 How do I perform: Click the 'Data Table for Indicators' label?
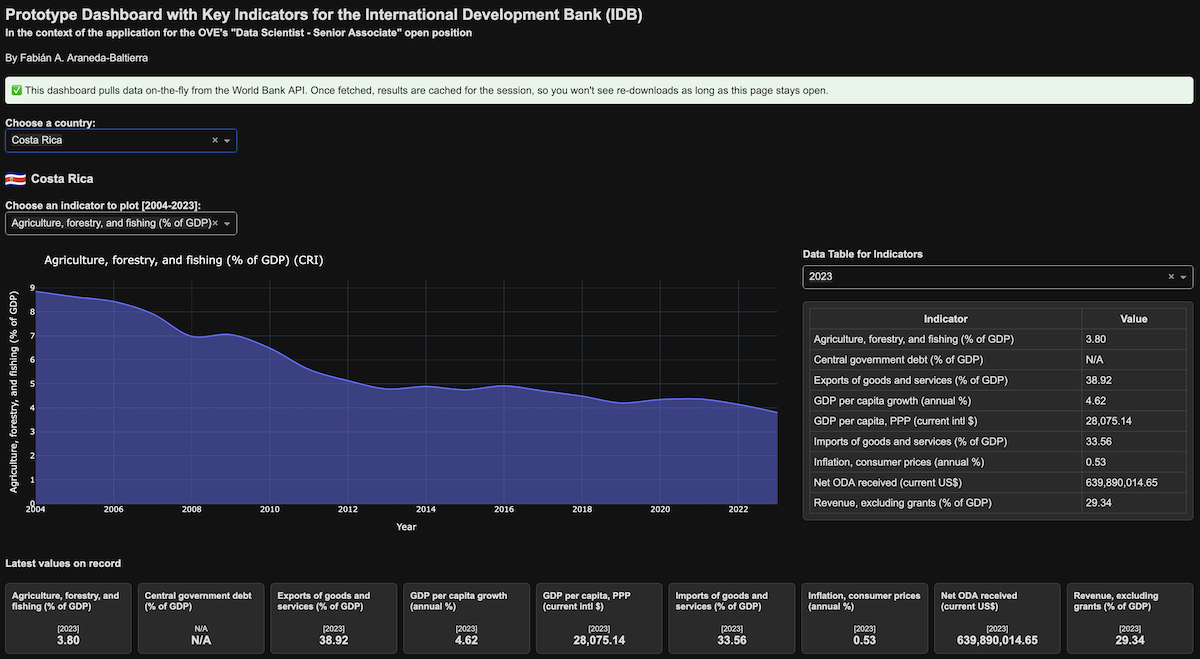click(863, 254)
